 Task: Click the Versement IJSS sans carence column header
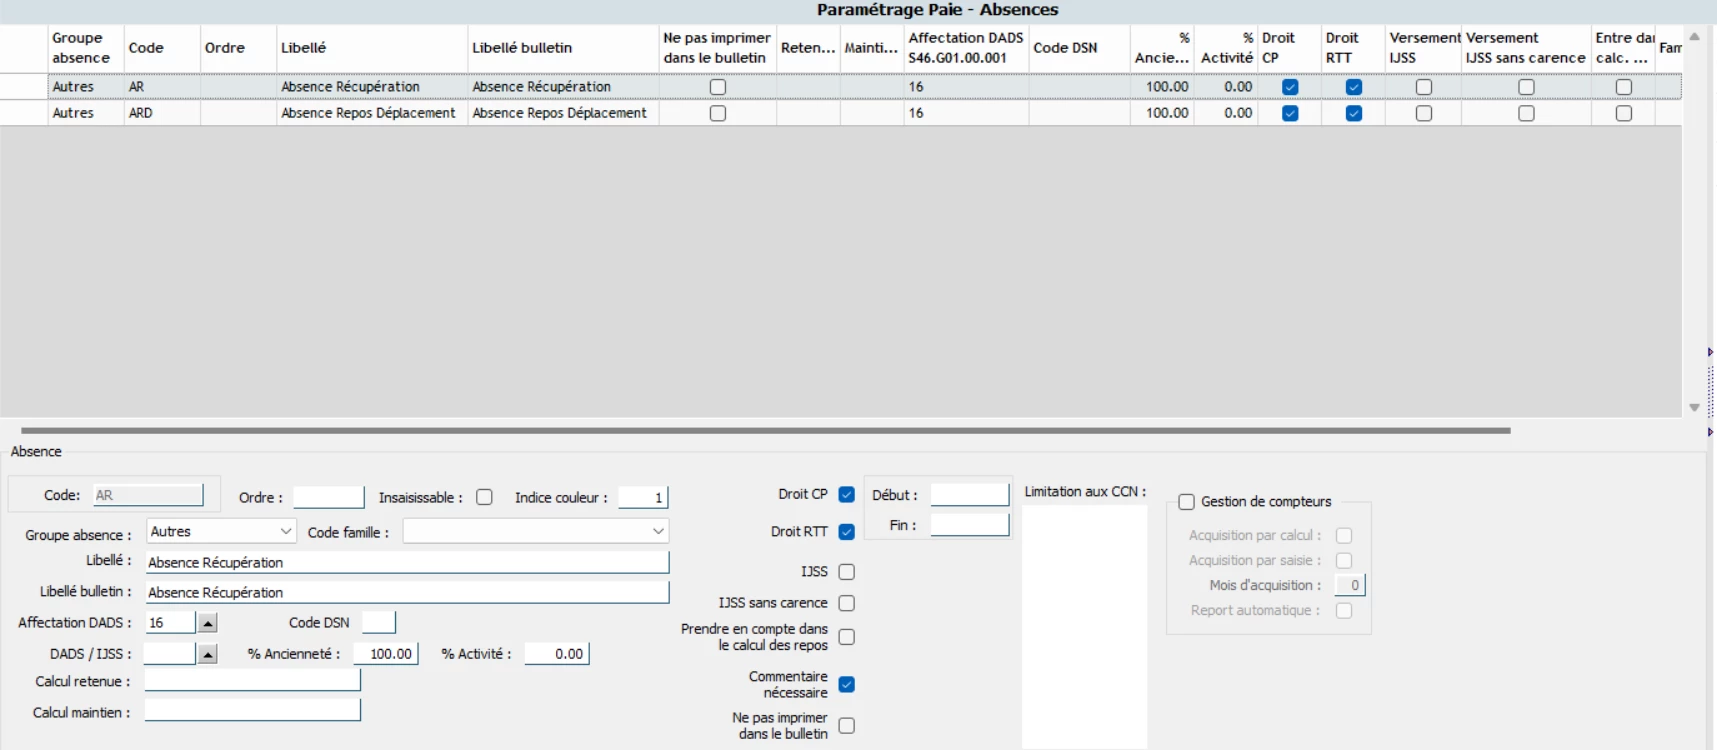[1525, 48]
